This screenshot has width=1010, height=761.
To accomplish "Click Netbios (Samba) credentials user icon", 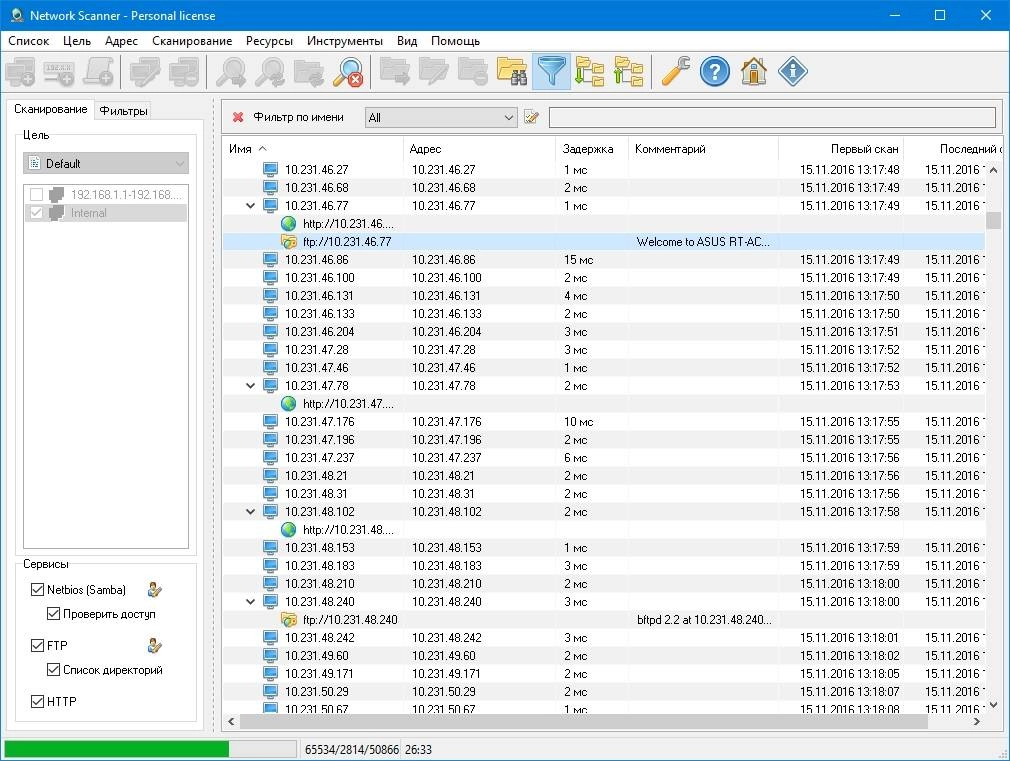I will click(155, 589).
